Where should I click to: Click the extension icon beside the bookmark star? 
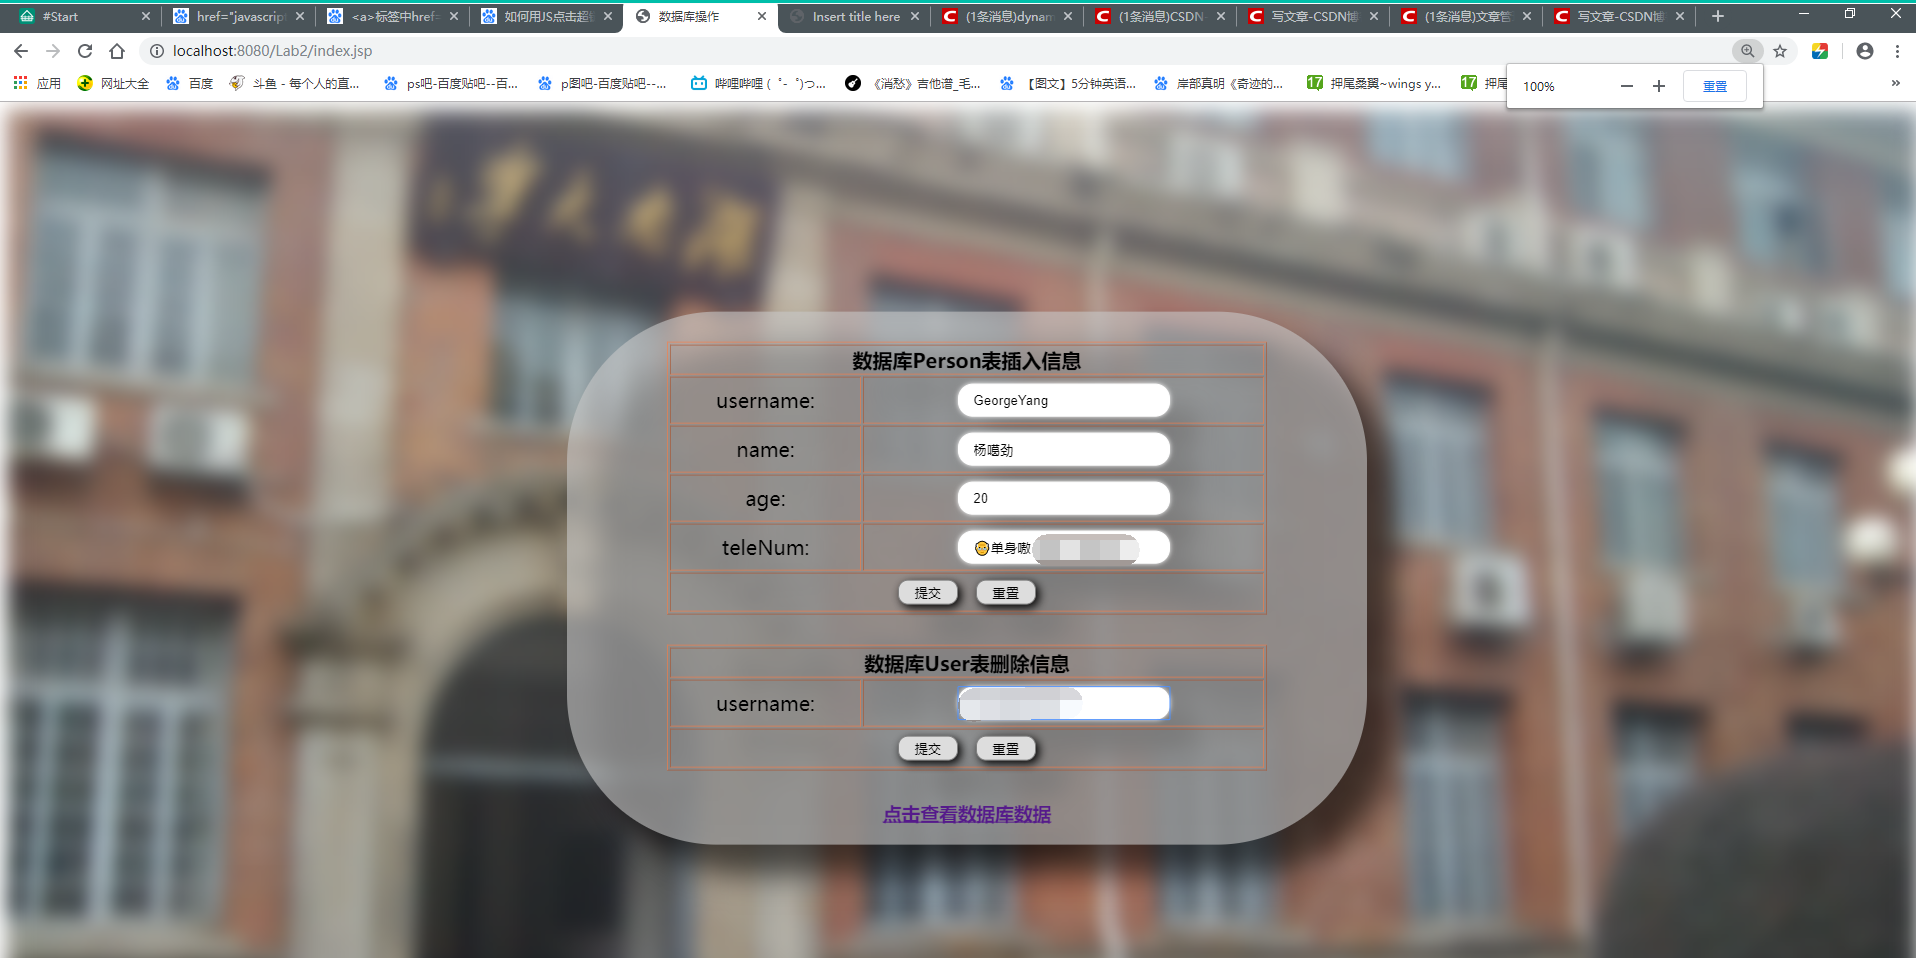click(1820, 50)
